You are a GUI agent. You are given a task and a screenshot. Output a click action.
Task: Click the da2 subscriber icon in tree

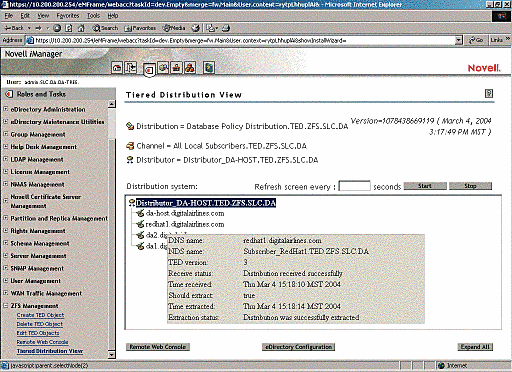[x=140, y=235]
